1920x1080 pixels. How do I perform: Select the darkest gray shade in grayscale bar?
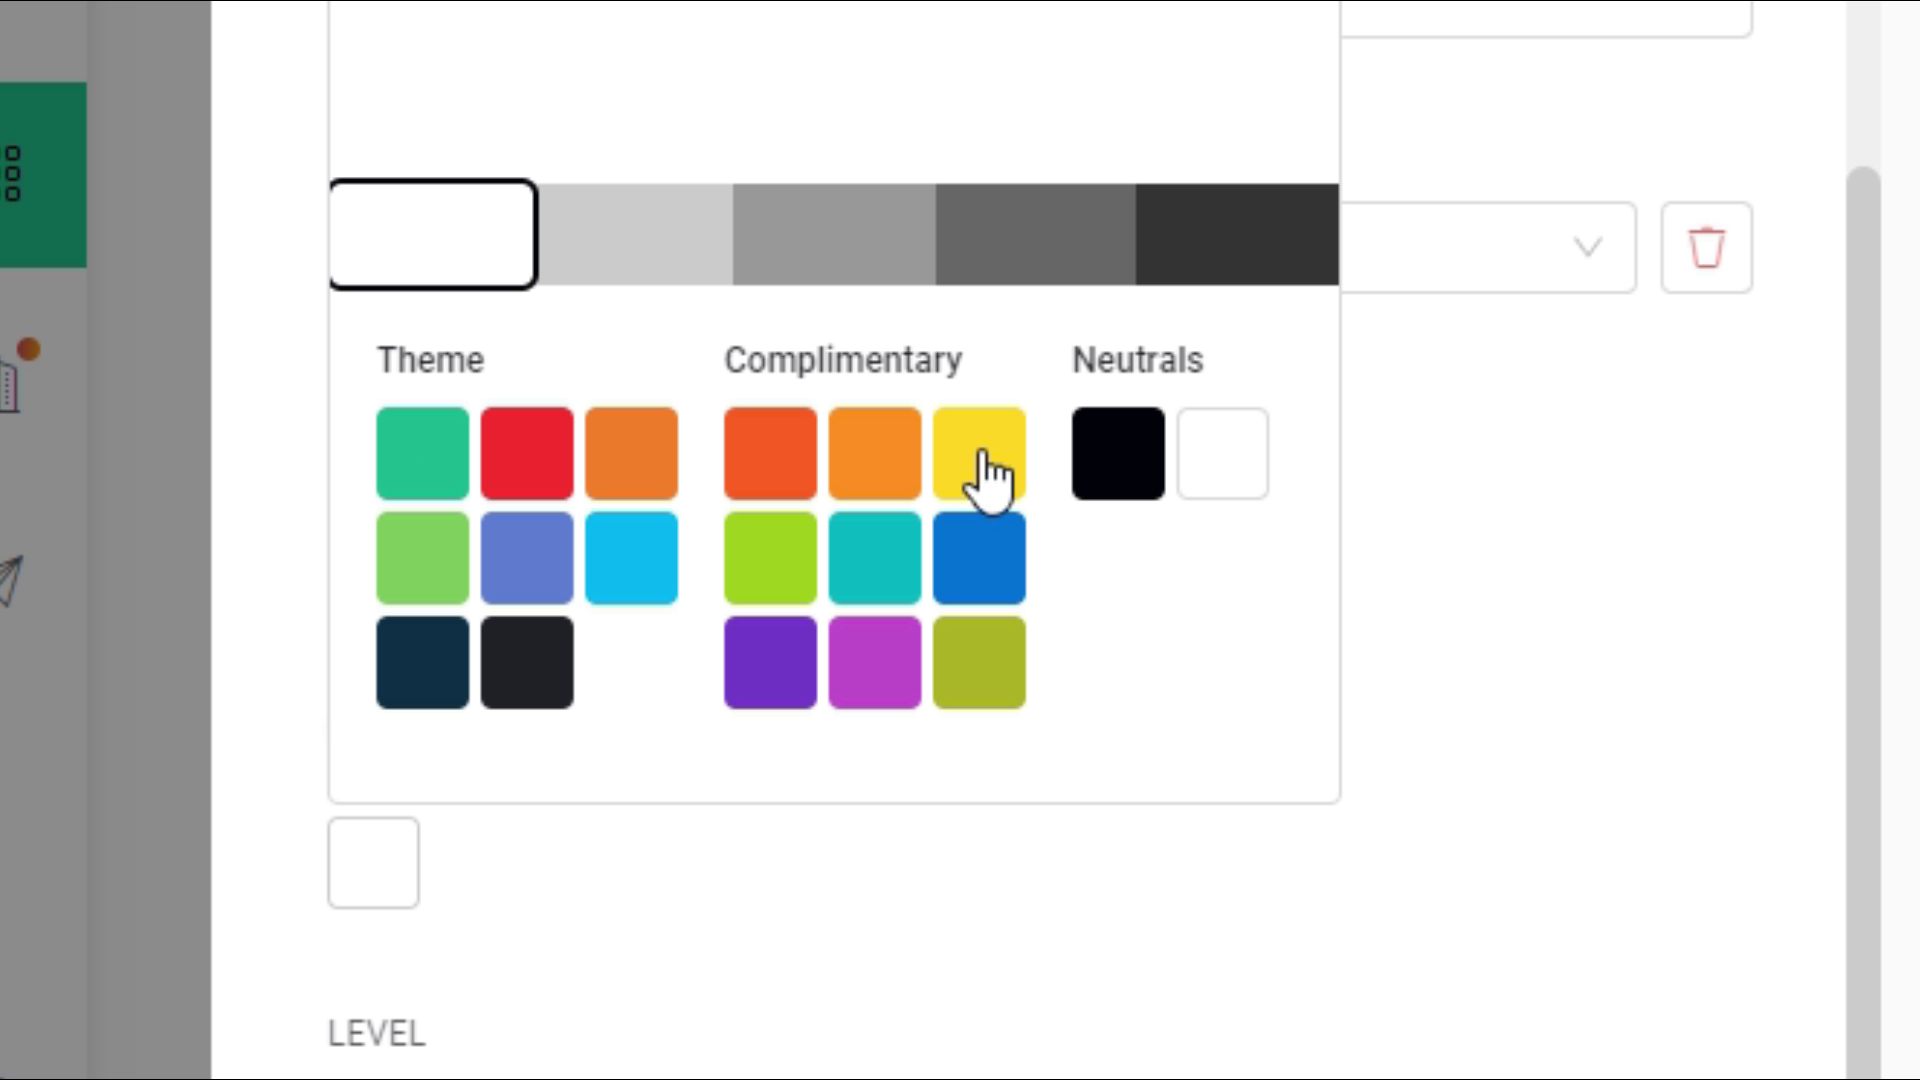tap(1237, 234)
